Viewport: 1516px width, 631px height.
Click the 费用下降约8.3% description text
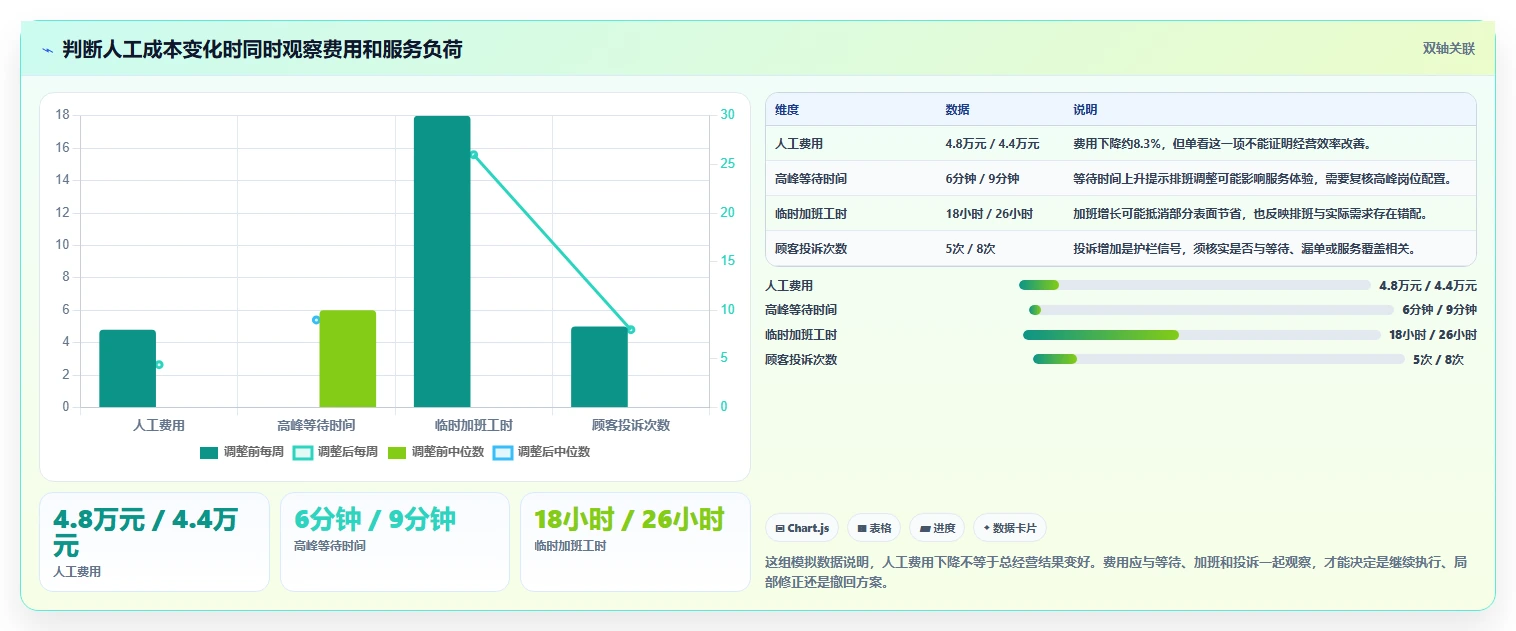click(1222, 144)
